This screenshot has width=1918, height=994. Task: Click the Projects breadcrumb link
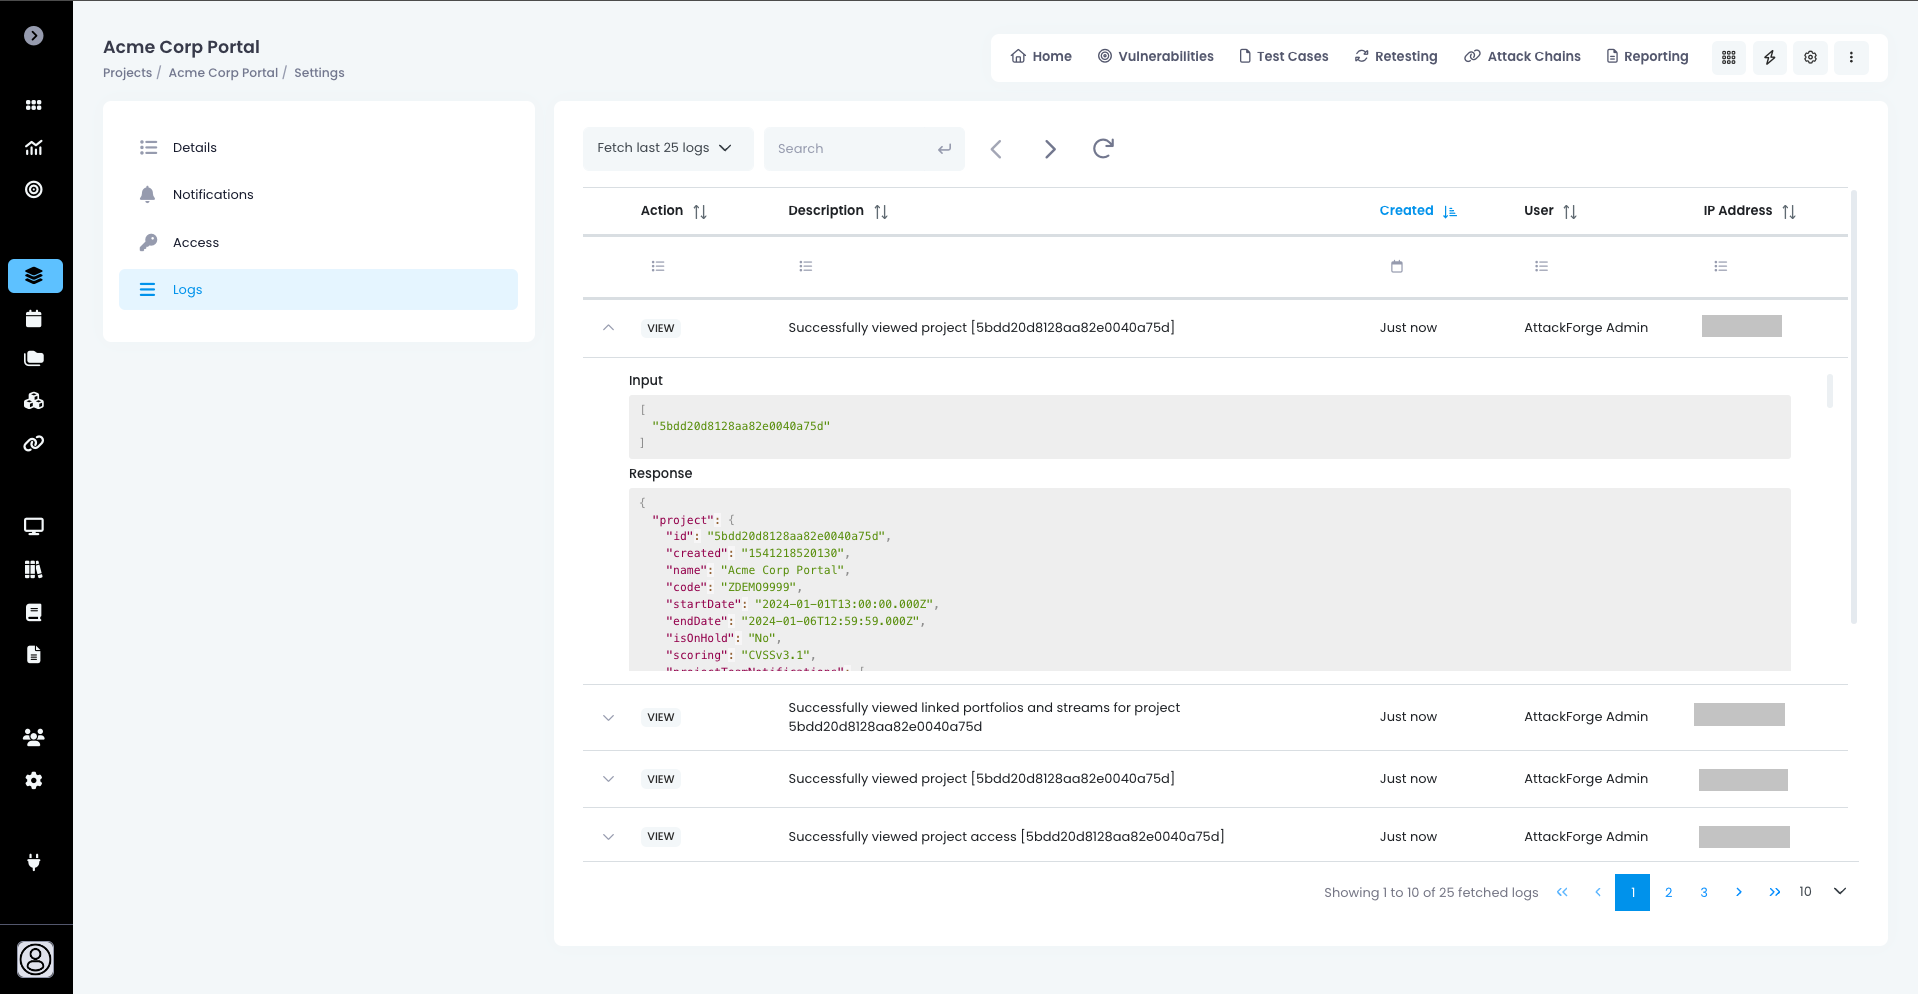(127, 73)
